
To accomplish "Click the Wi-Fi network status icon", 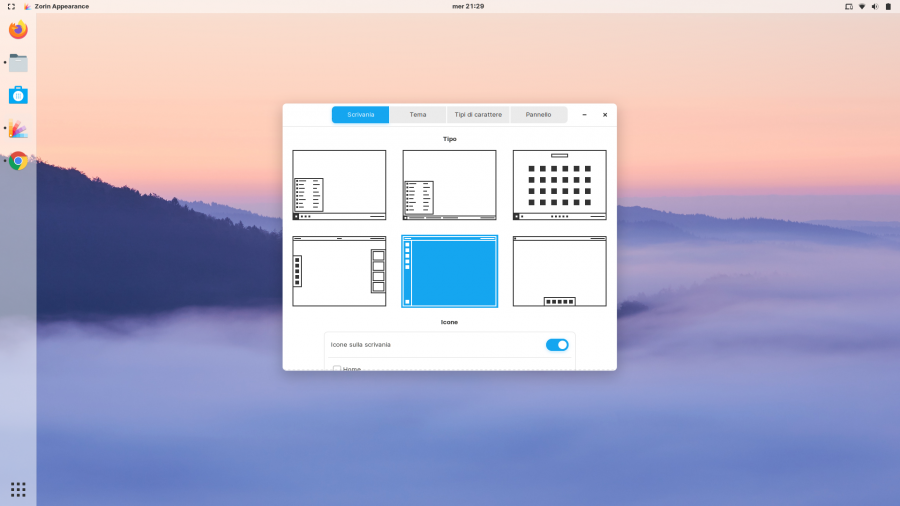I will (x=862, y=6).
